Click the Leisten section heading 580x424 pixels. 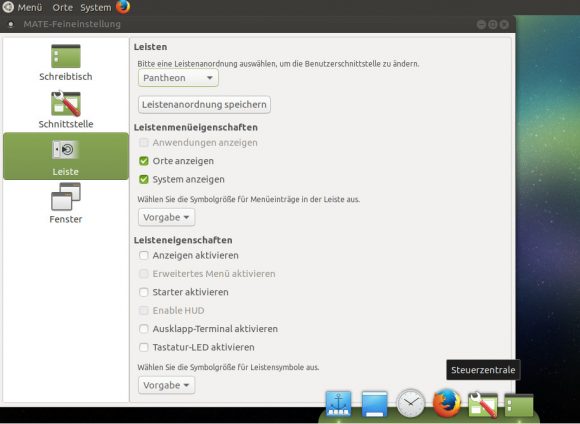[151, 47]
